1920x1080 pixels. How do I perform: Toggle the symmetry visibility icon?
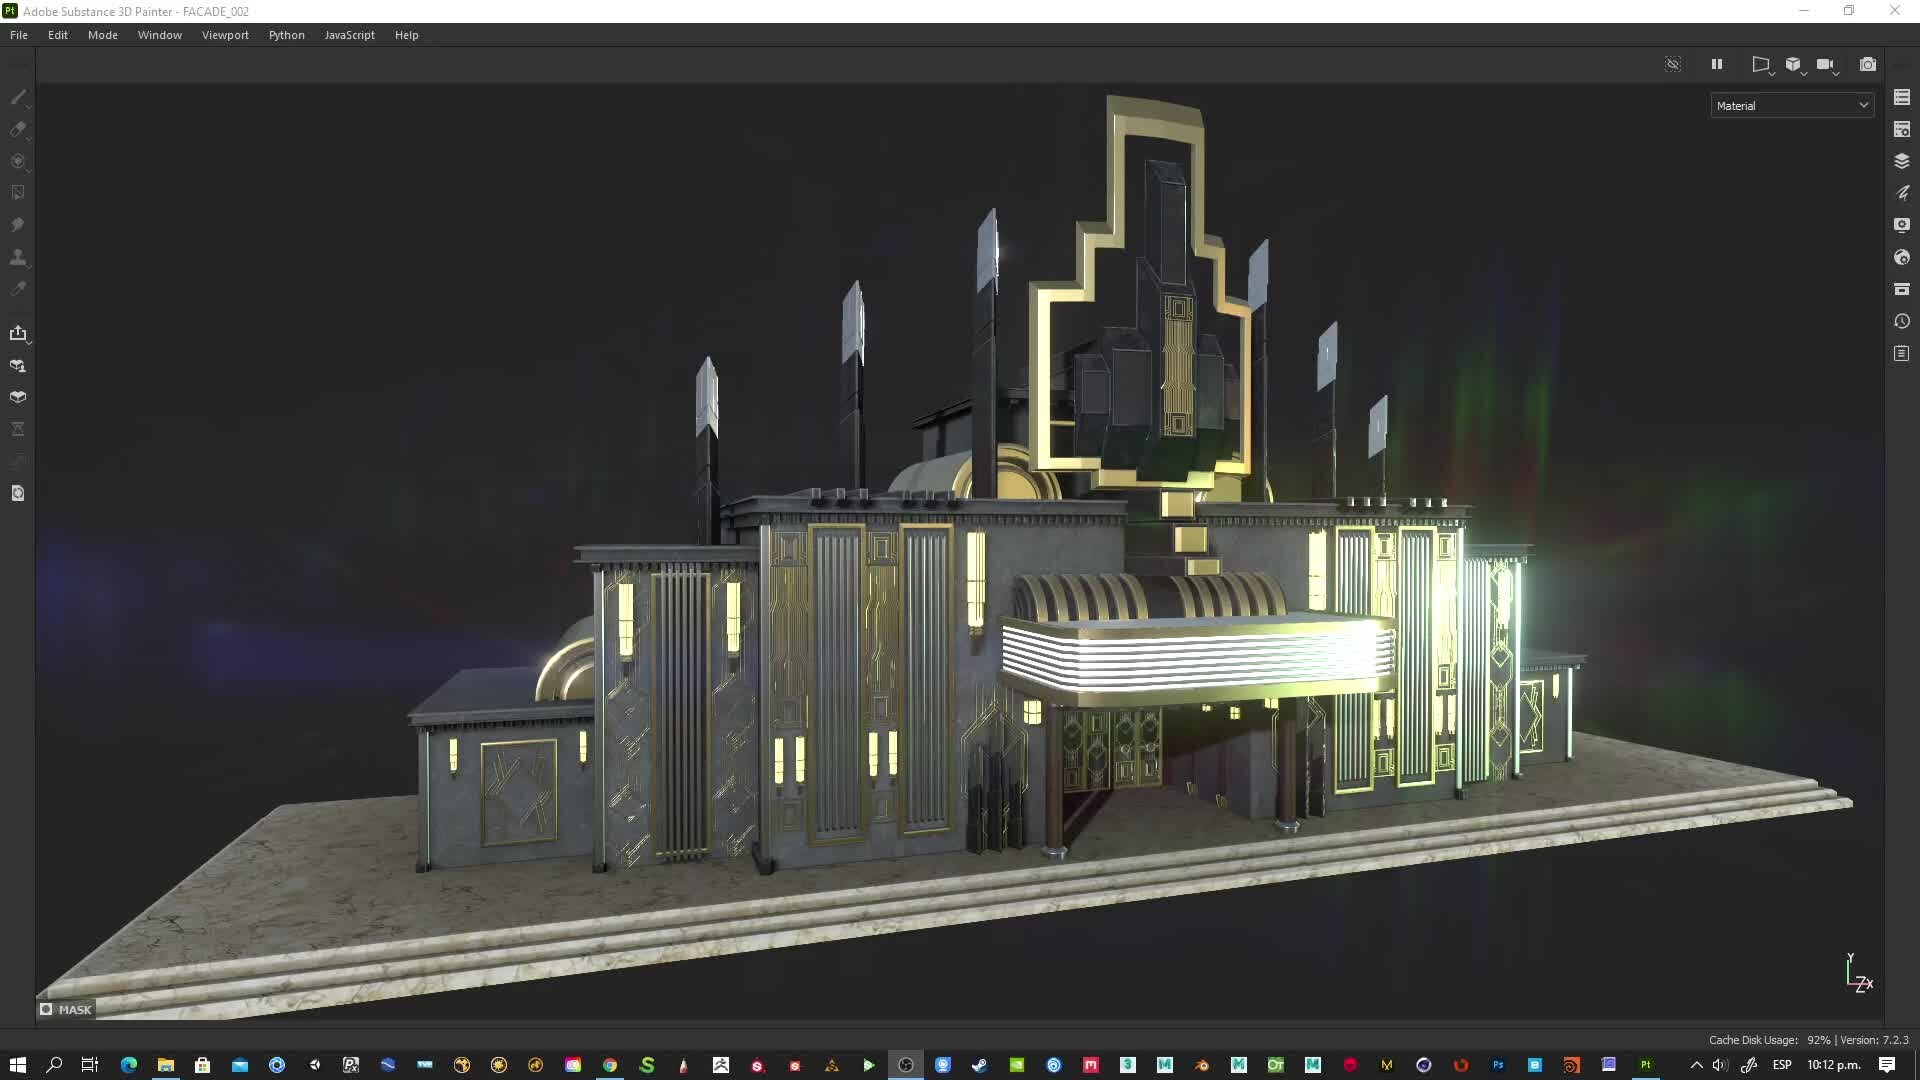pyautogui.click(x=1673, y=64)
